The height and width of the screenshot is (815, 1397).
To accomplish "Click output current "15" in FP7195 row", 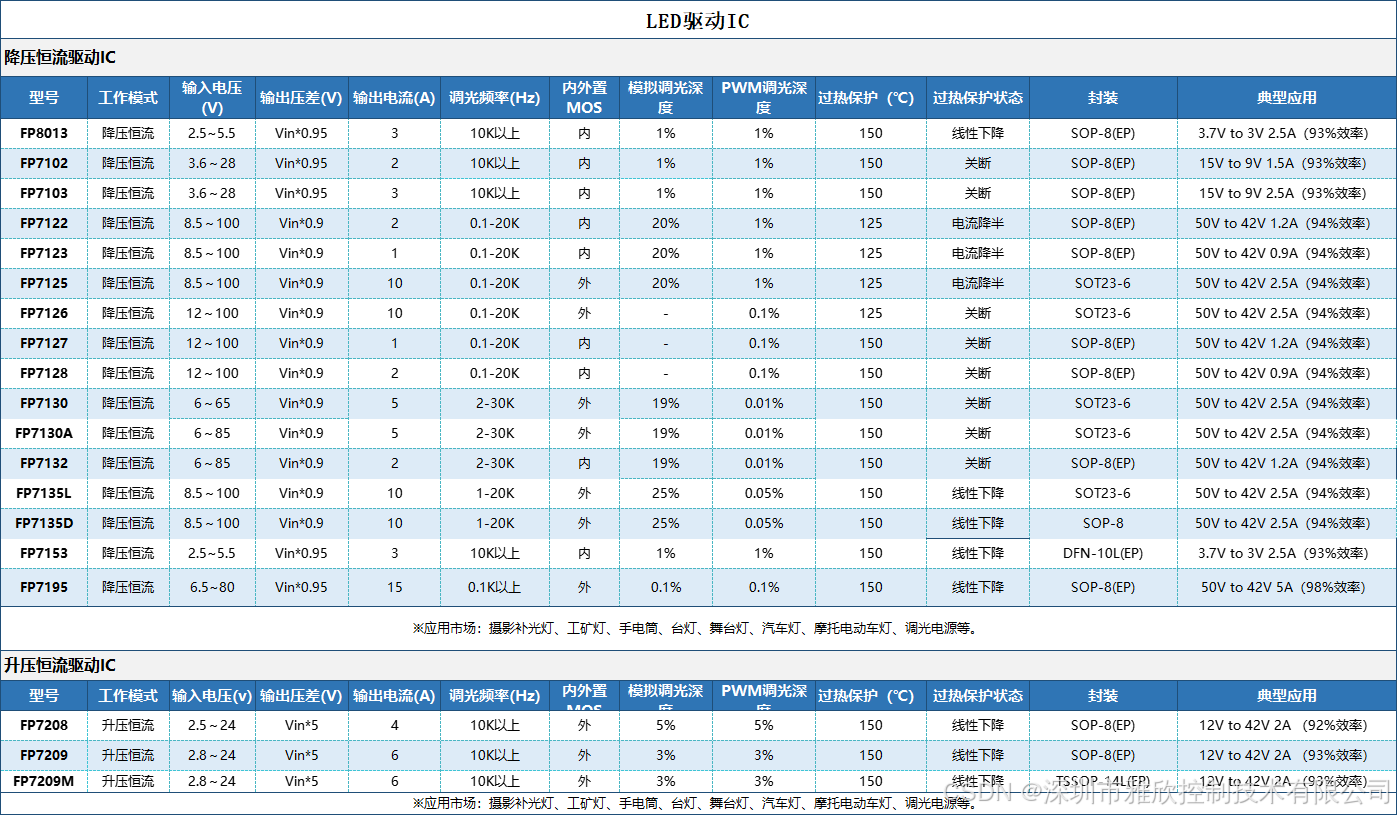I will 395,587.
